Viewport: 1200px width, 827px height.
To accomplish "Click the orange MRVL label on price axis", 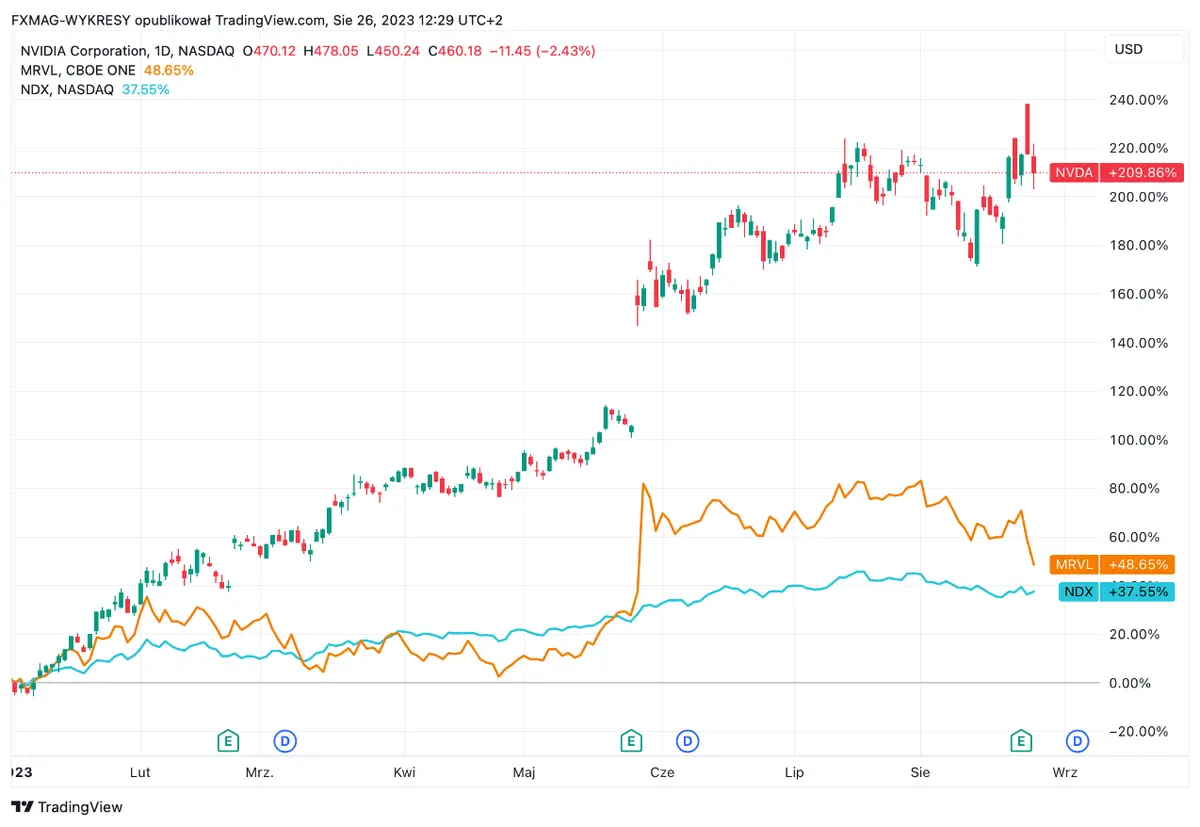I will point(1073,564).
